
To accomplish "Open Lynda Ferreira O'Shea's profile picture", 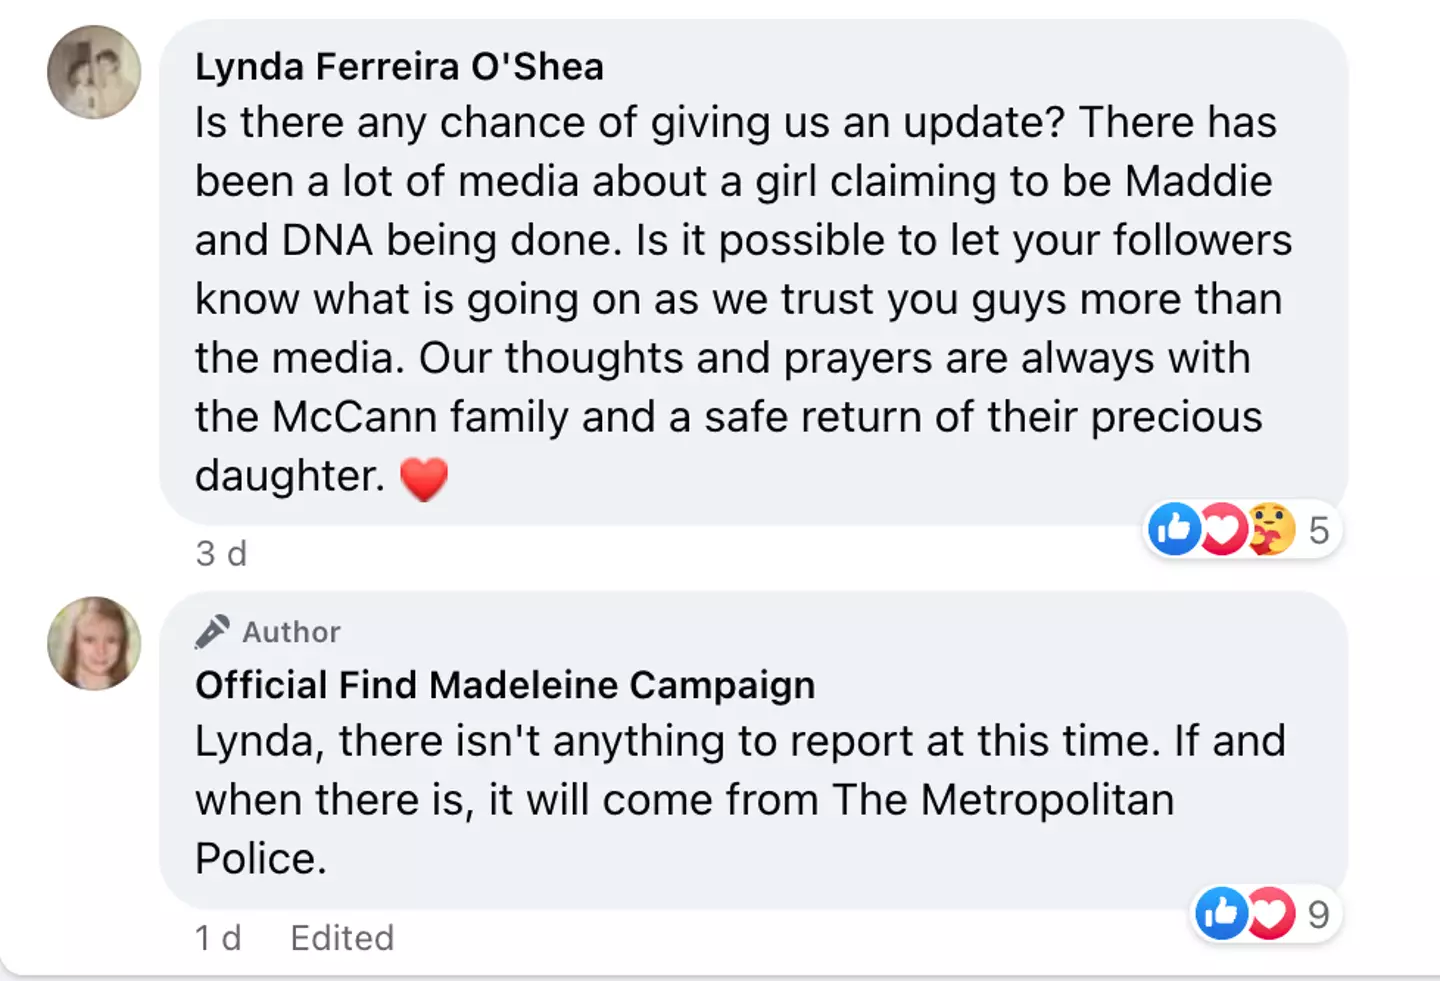I will pos(94,72).
